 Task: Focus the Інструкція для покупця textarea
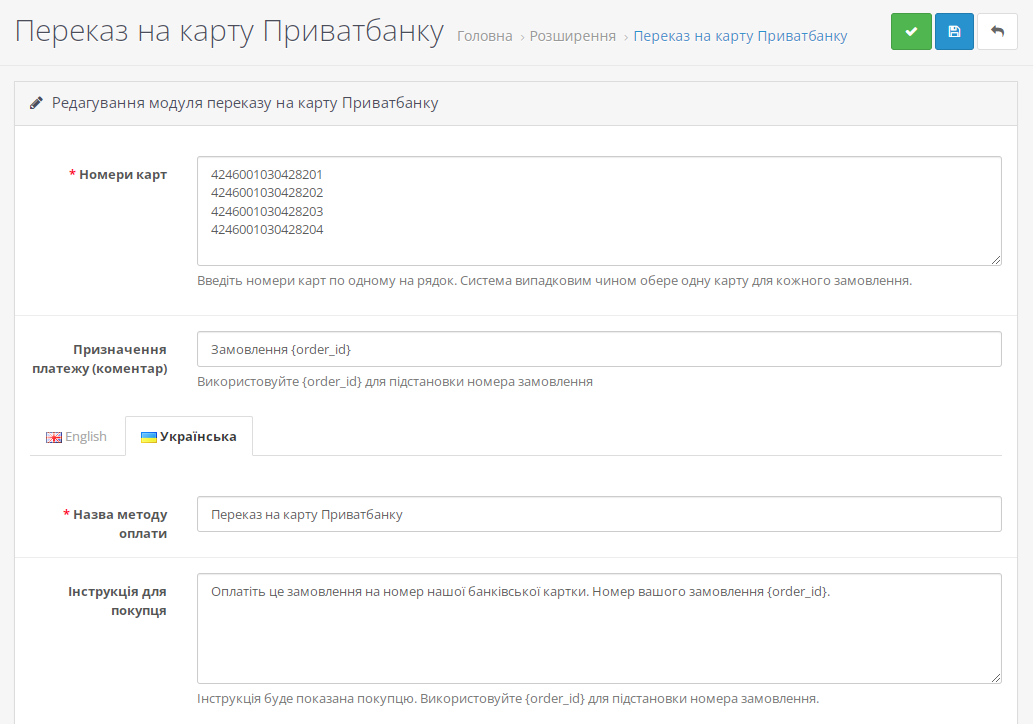(x=599, y=628)
